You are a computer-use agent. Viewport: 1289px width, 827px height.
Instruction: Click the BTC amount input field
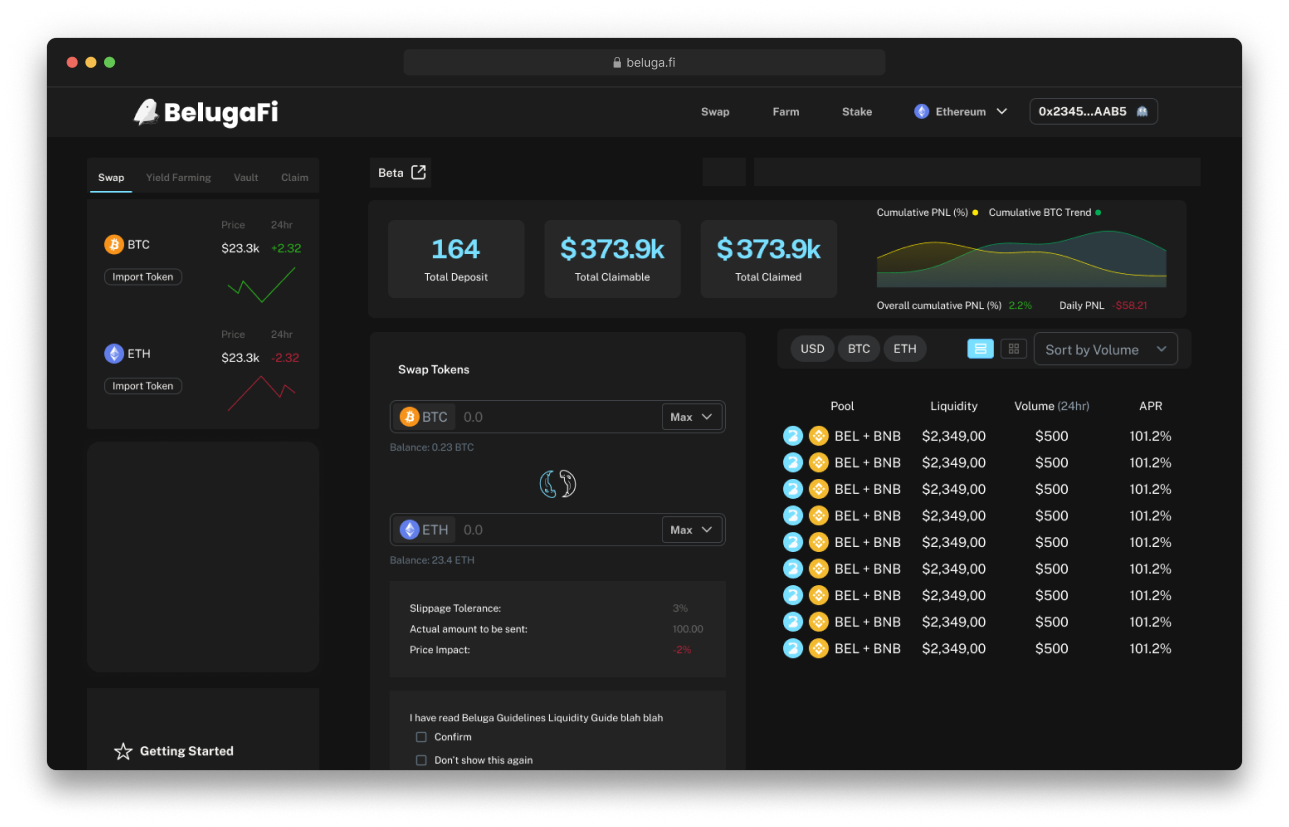click(x=559, y=417)
